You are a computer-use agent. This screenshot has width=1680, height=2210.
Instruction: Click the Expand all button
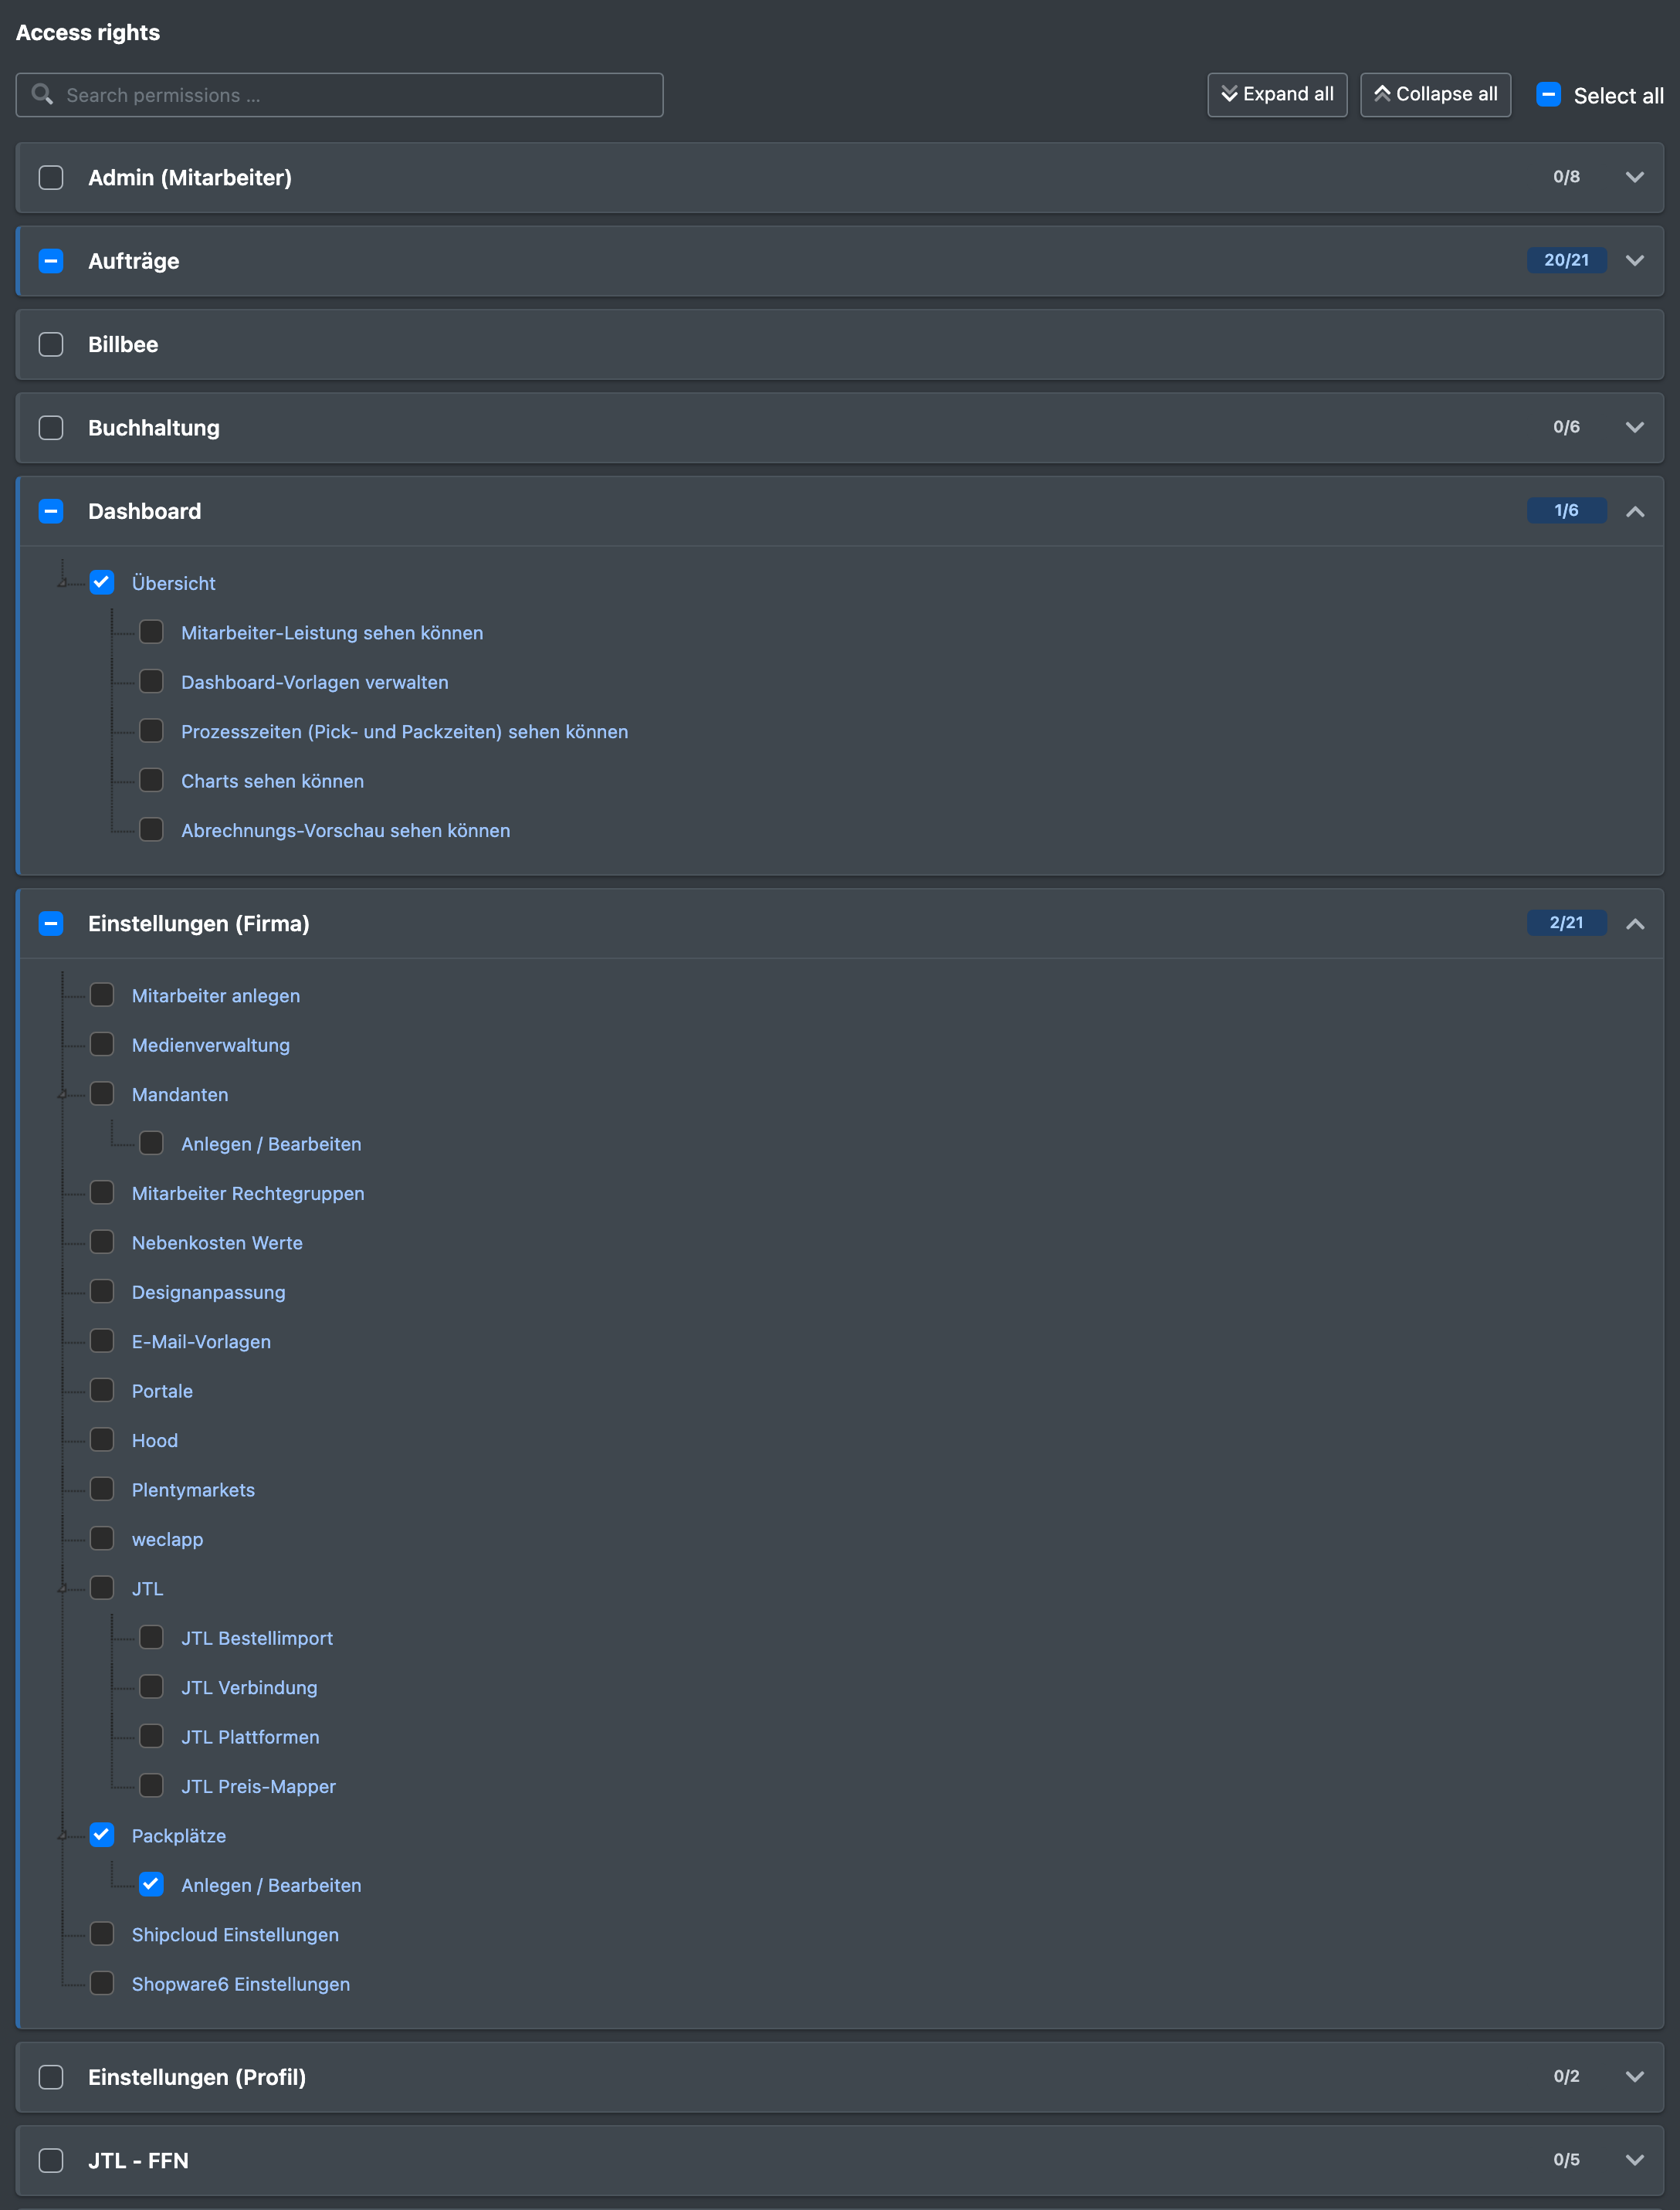point(1277,94)
